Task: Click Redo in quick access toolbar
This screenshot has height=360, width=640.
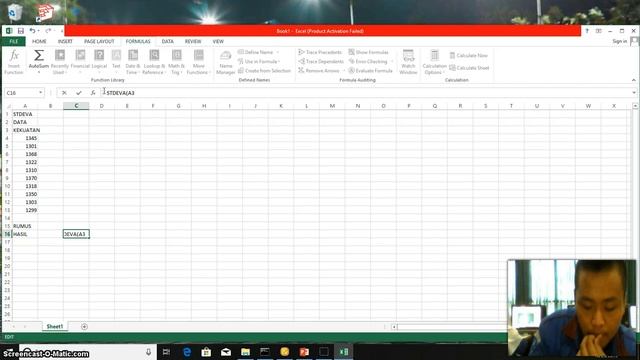Action: coord(48,31)
